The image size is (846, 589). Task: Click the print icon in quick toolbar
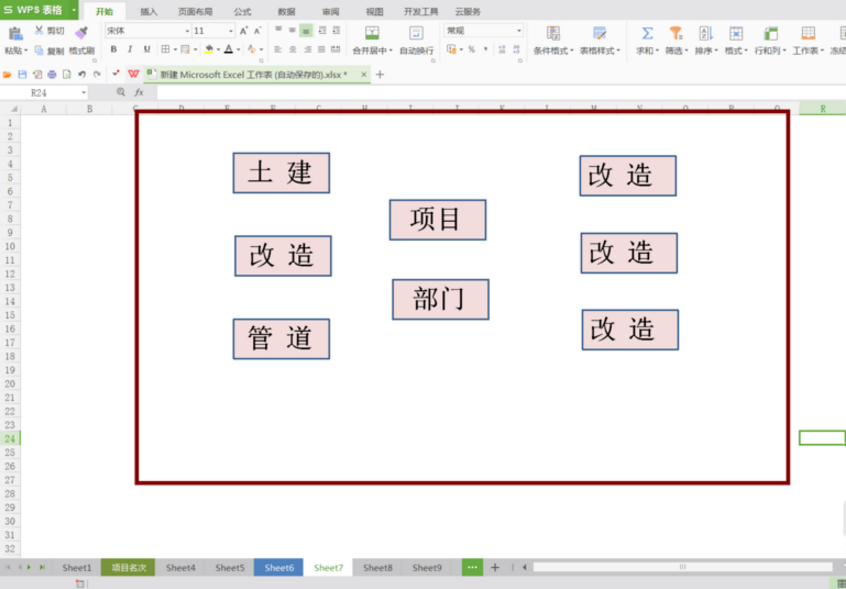52,74
